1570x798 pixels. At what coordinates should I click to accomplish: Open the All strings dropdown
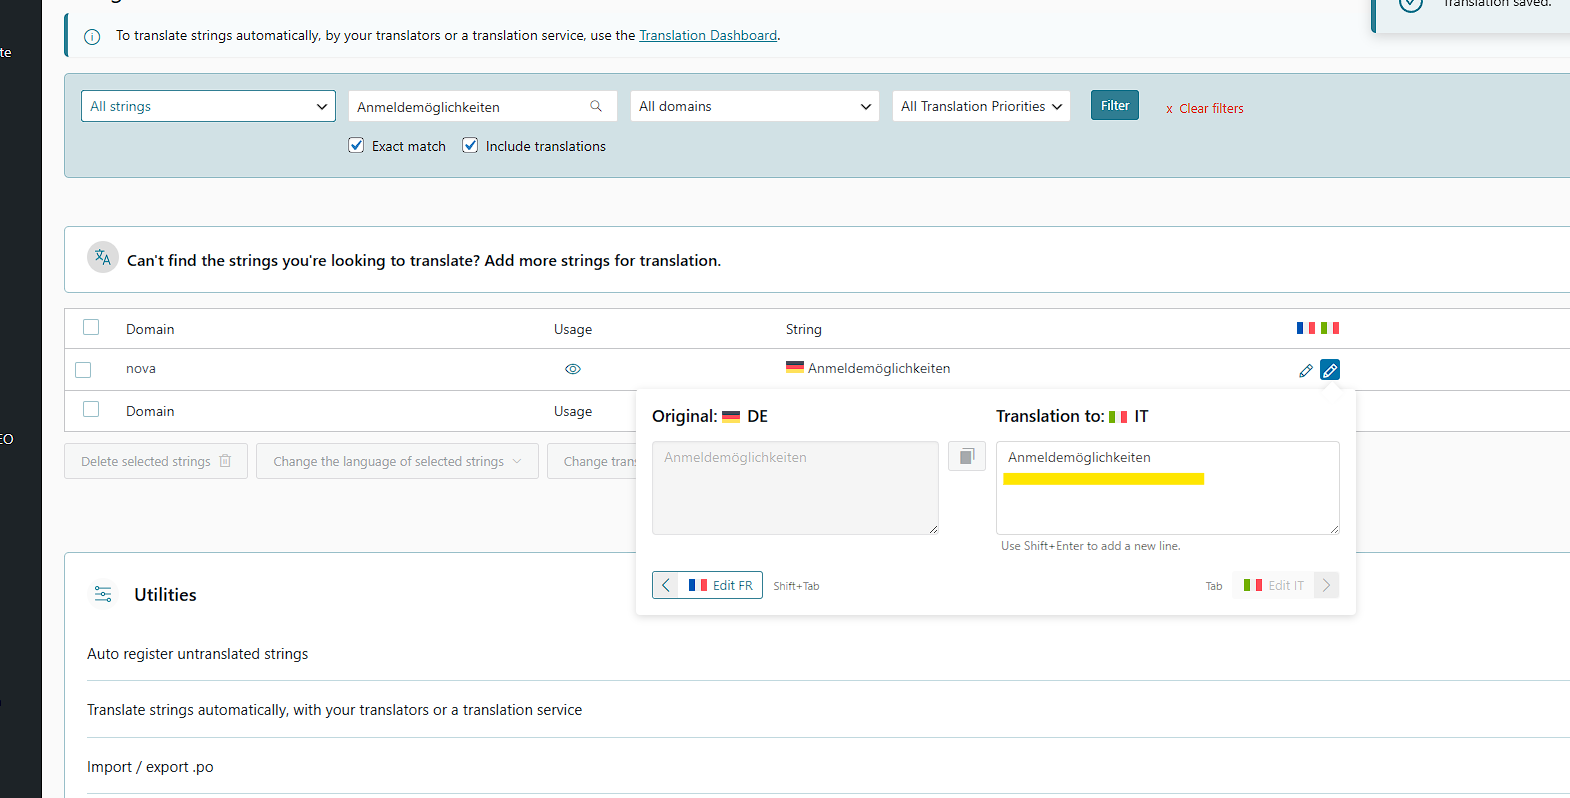pos(208,106)
